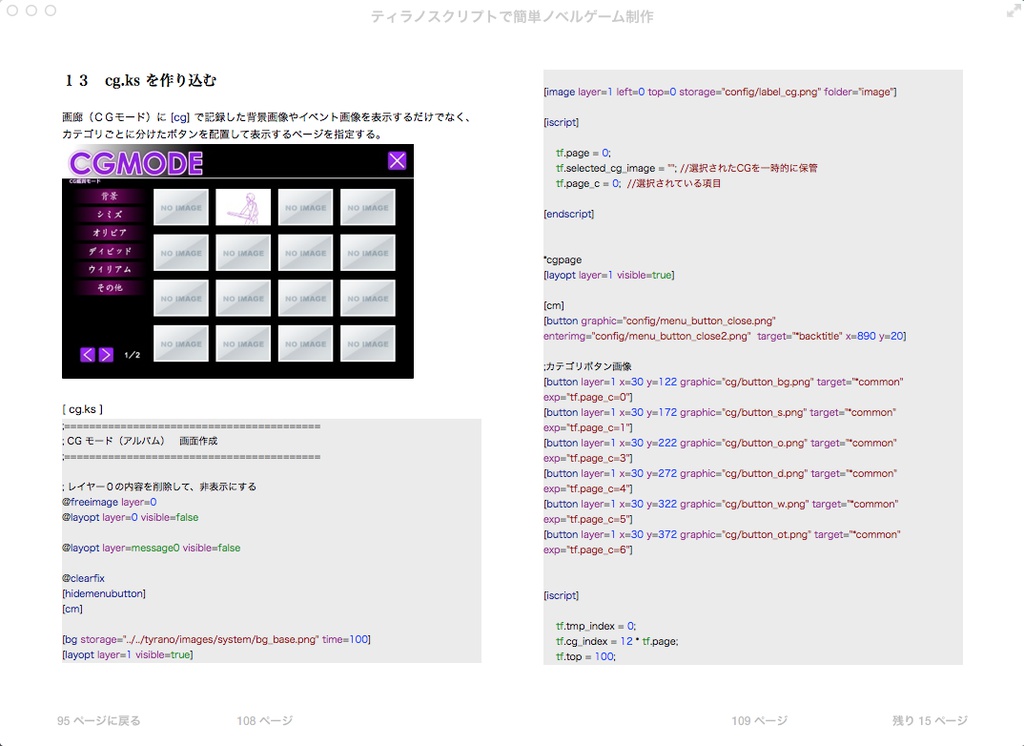Click the blue [cg] tag in the intro paragraph
Screen dimensions: 1024x746
(x=180, y=118)
